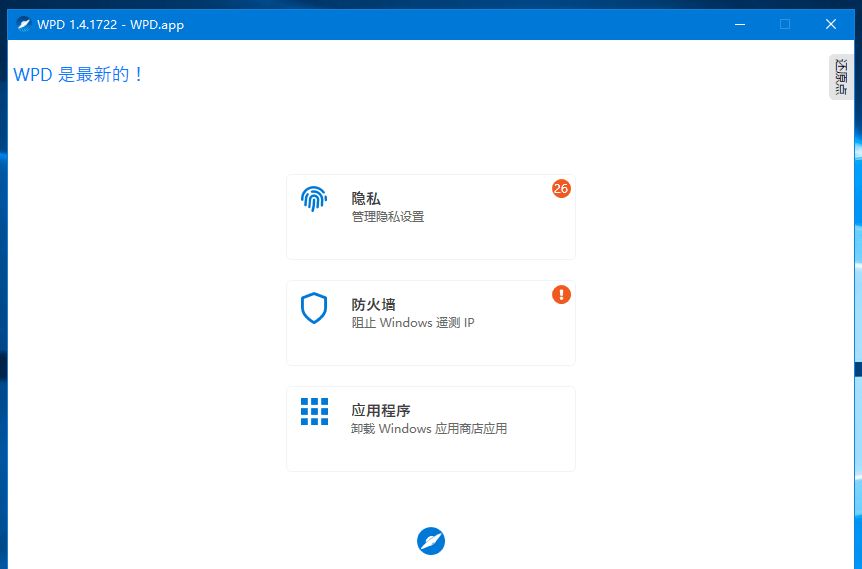Click the window title 'WPD 1.4.1722 - WPD.app'
Screen dimensions: 862x569
click(x=110, y=25)
